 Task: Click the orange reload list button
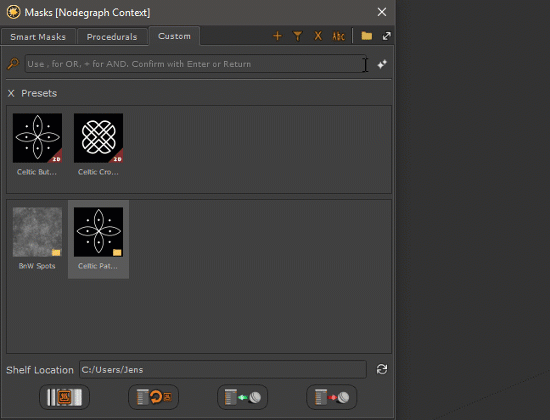click(x=154, y=397)
